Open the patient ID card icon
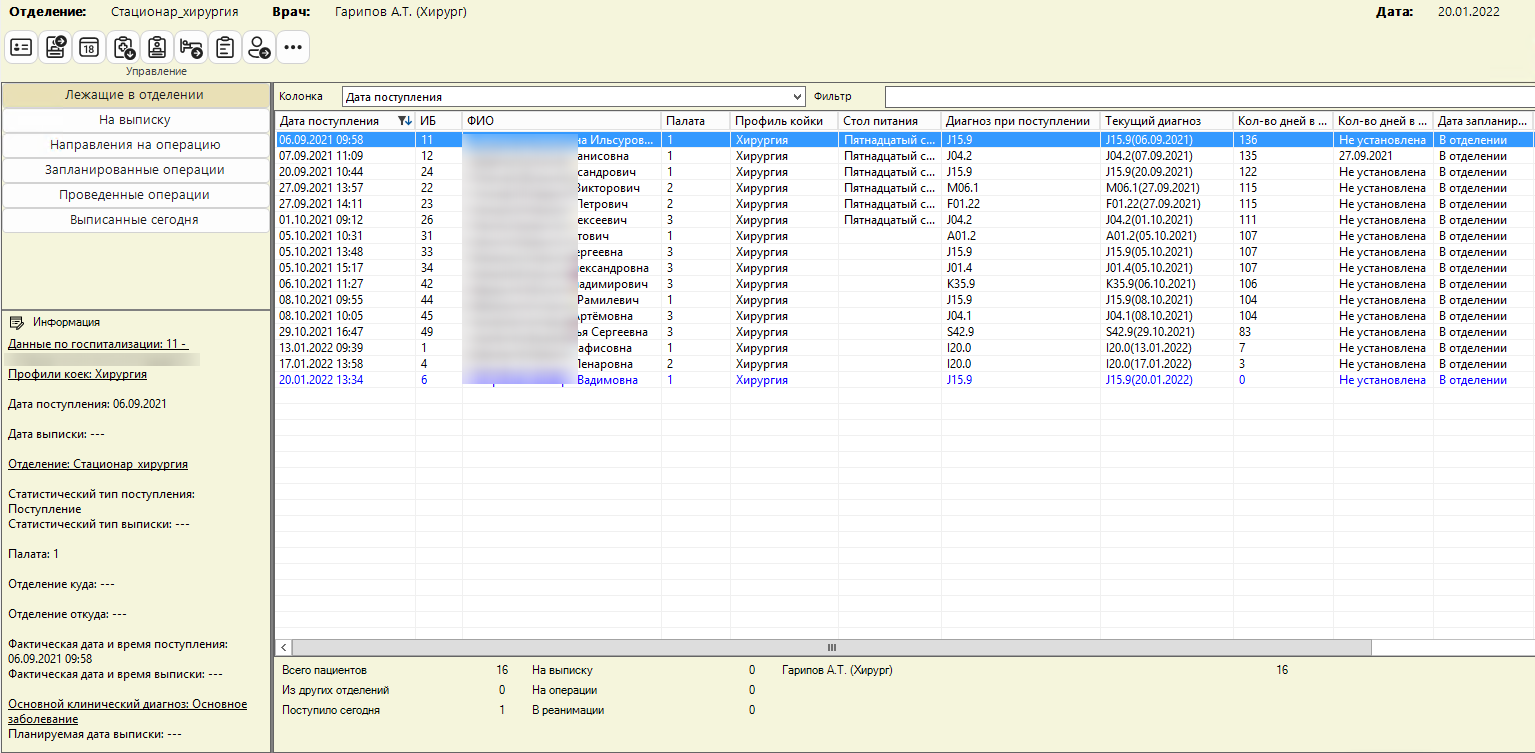The width and height of the screenshot is (1535, 753). tap(22, 47)
